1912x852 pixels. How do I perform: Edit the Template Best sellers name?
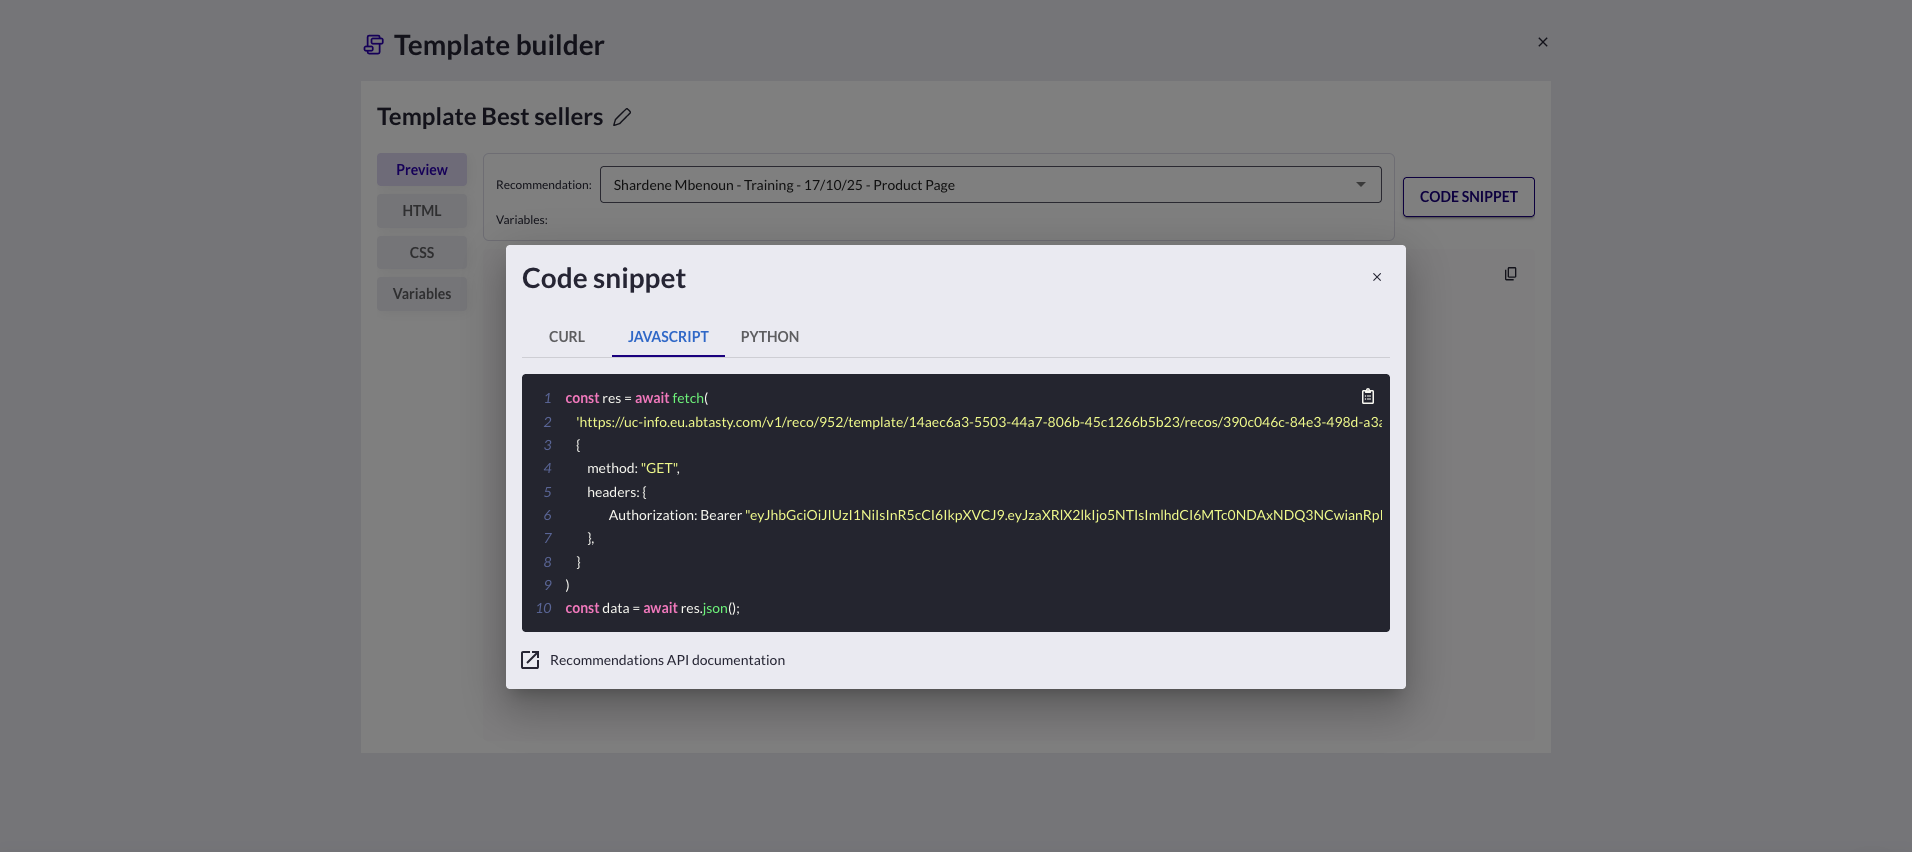click(x=622, y=117)
